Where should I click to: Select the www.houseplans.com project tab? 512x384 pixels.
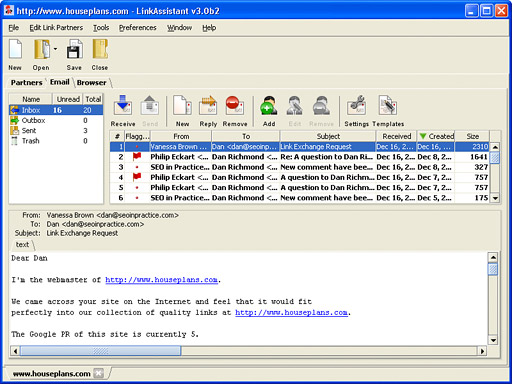(x=52, y=374)
